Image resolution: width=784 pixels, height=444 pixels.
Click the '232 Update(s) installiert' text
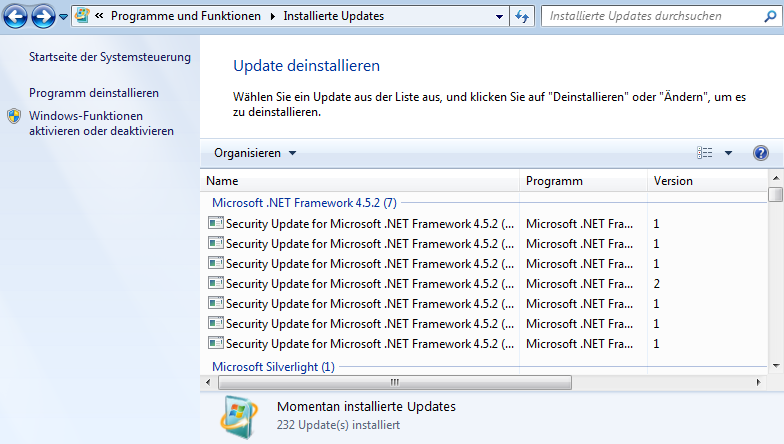[x=338, y=425]
